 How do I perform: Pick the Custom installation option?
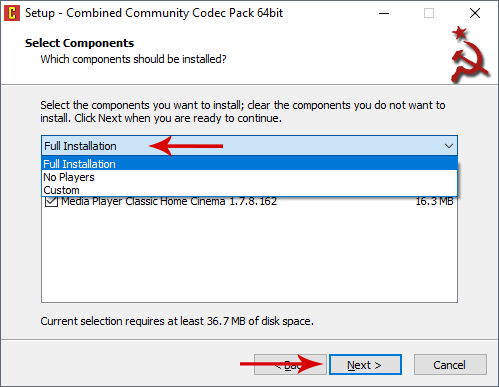pyautogui.click(x=249, y=190)
